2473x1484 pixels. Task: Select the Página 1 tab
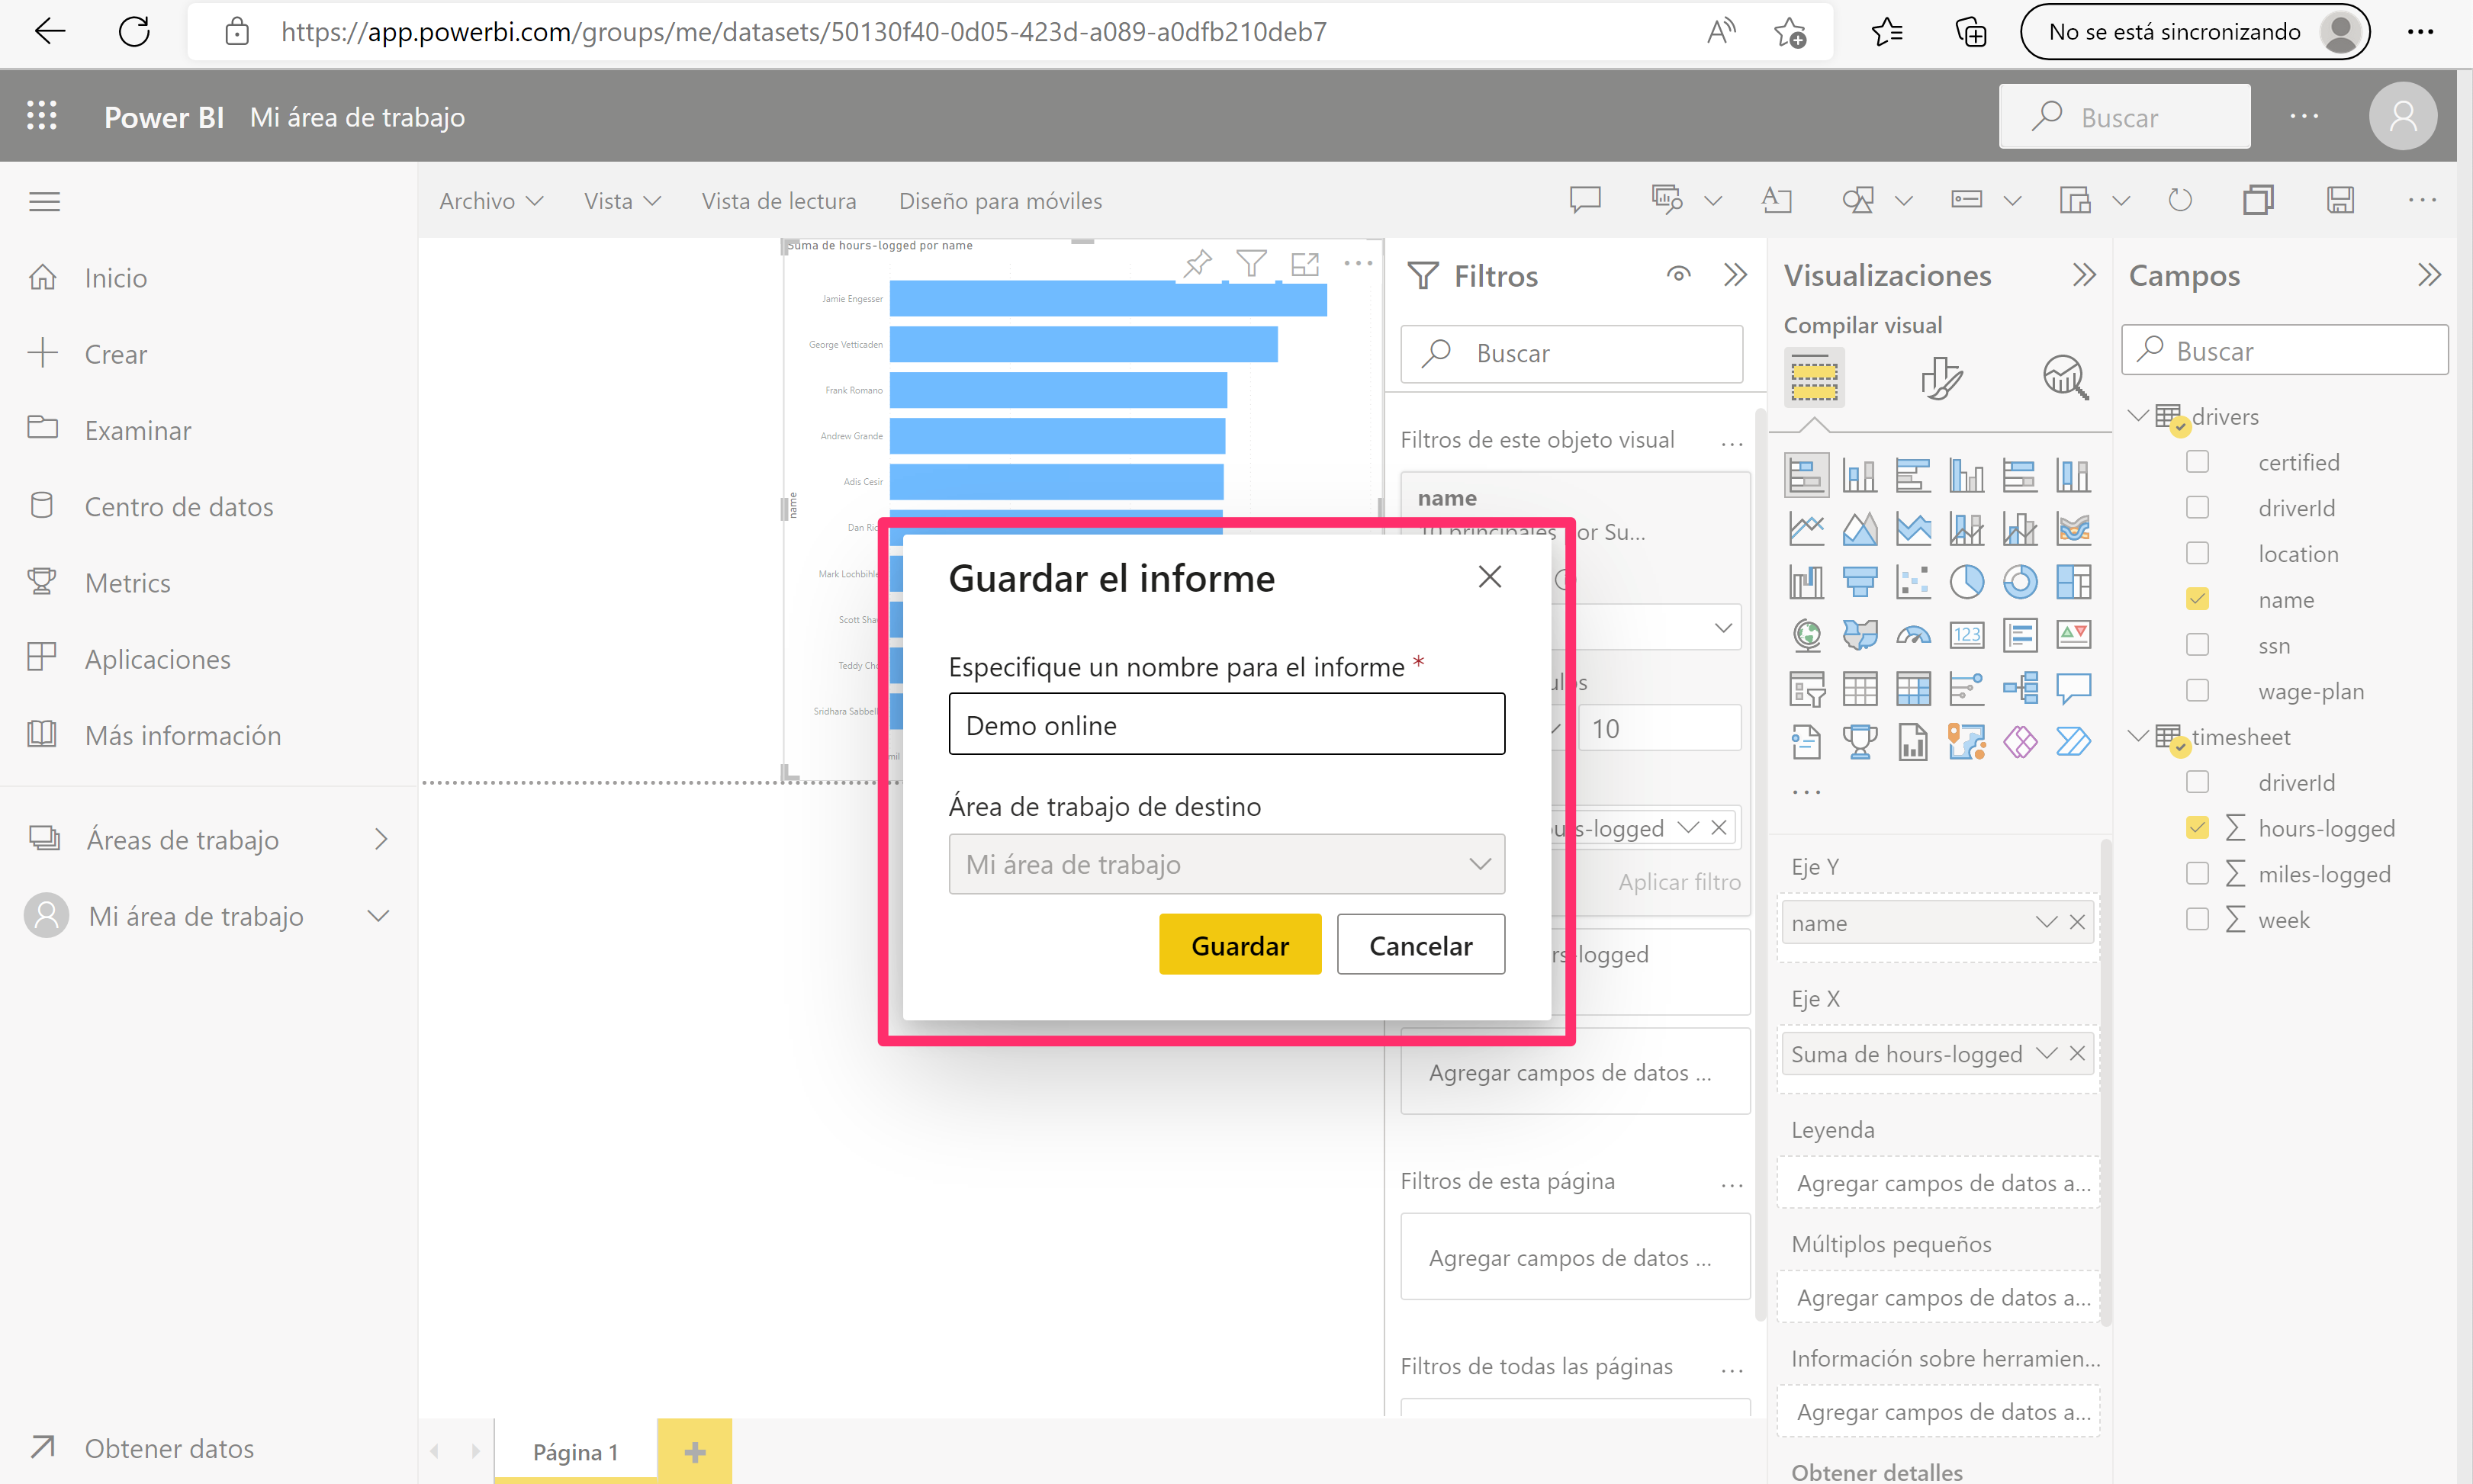coord(576,1452)
